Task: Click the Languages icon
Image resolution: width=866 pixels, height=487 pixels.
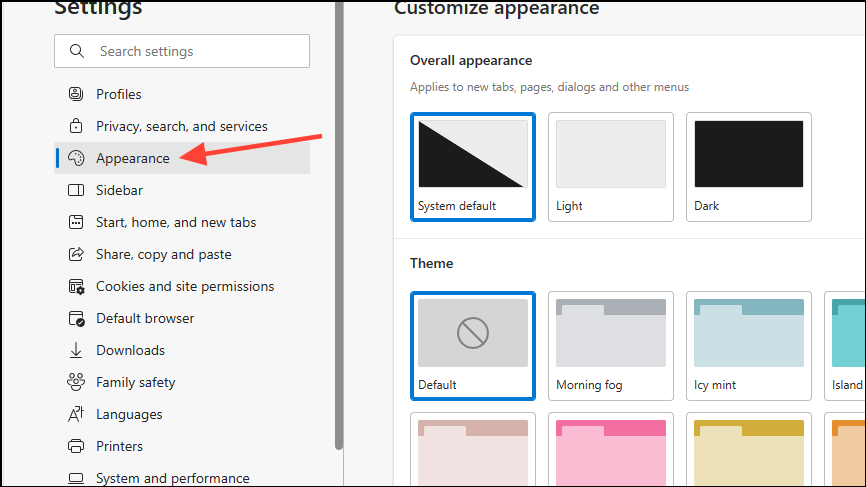Action: point(76,414)
